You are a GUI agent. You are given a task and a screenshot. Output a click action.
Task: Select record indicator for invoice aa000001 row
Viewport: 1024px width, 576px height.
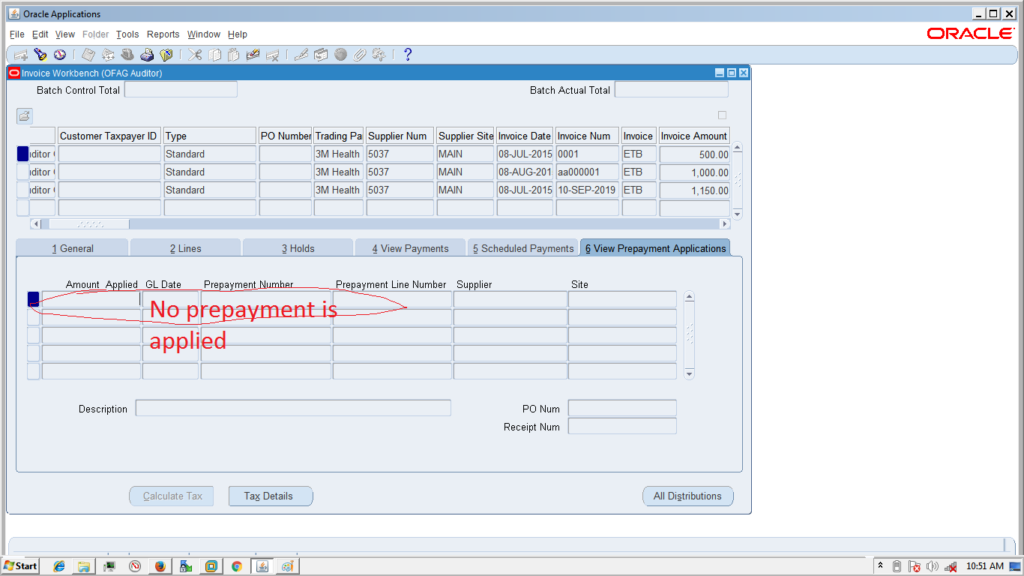point(23,172)
